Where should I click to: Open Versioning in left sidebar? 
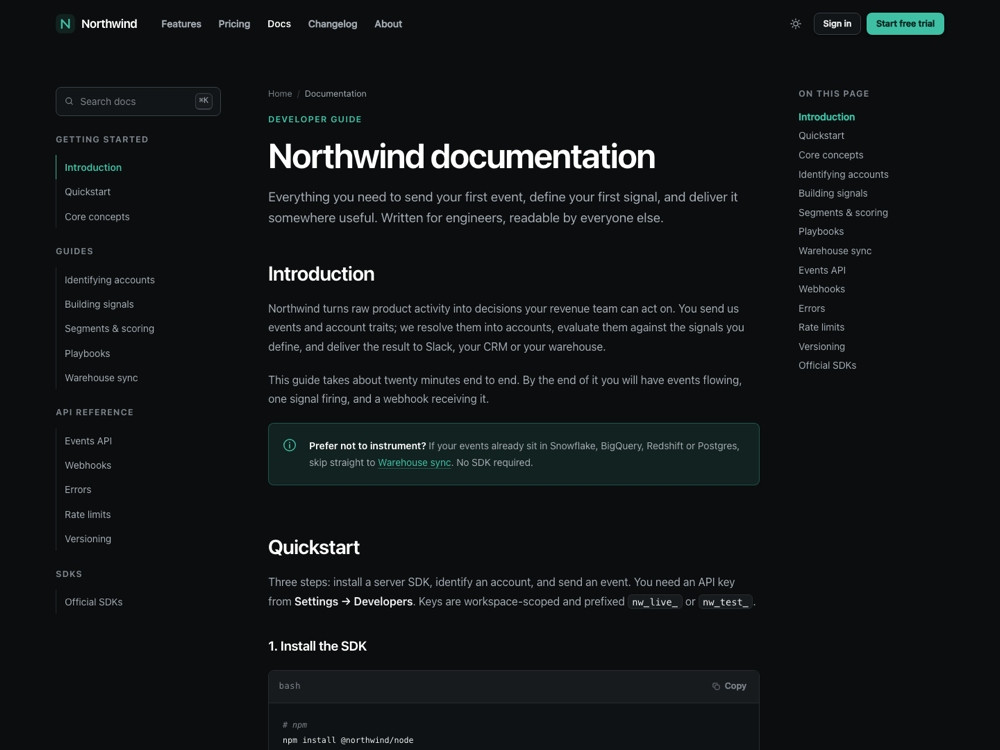(x=88, y=539)
